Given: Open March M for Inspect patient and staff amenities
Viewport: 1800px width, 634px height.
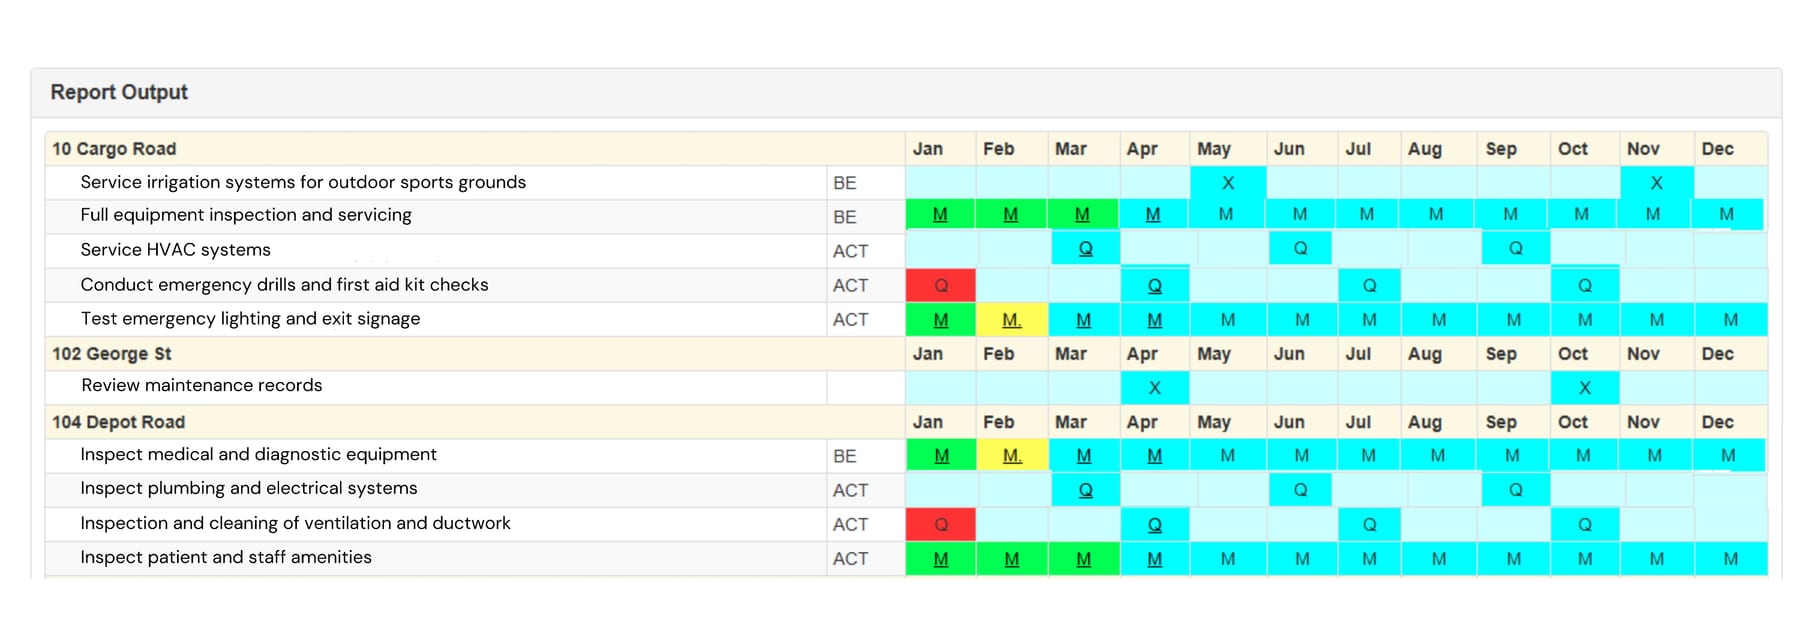Looking at the screenshot, I should (1084, 559).
